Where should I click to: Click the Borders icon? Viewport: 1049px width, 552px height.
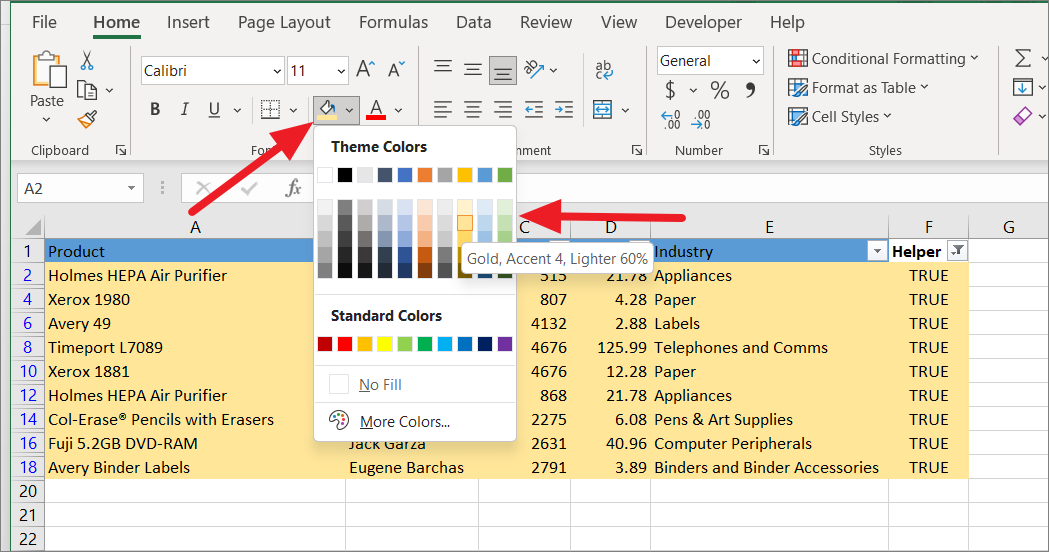pos(270,110)
